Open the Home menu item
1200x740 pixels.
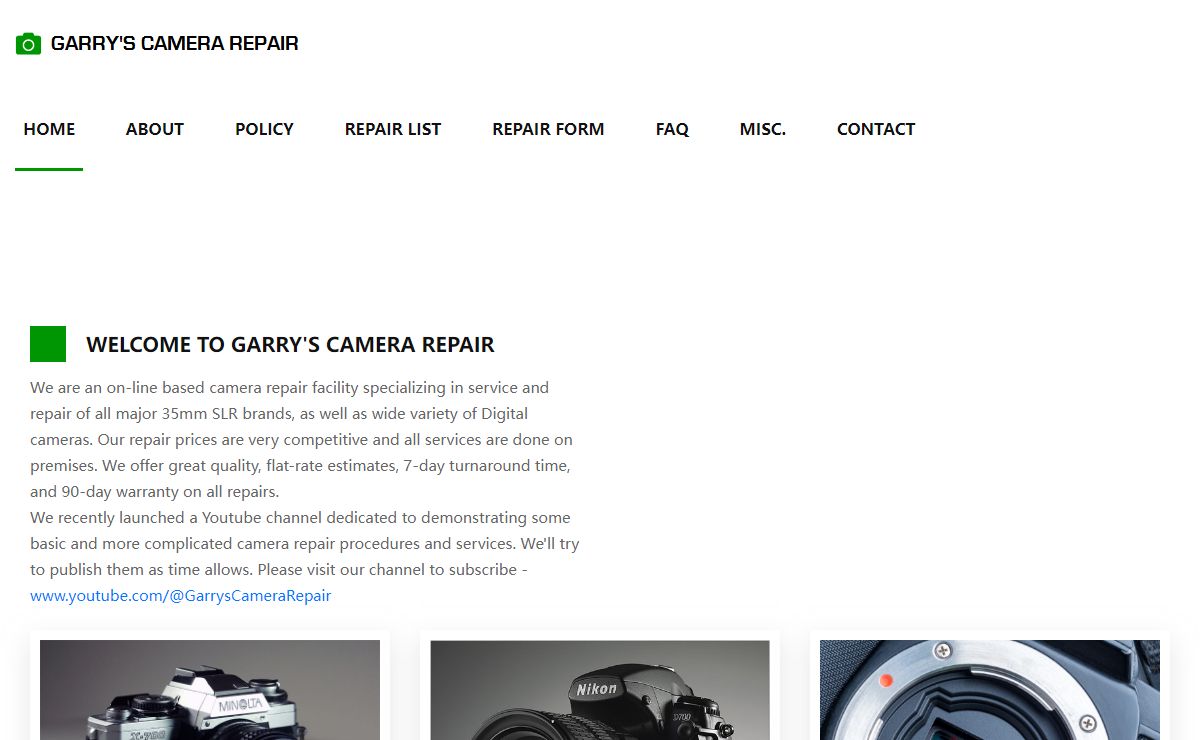(x=49, y=129)
